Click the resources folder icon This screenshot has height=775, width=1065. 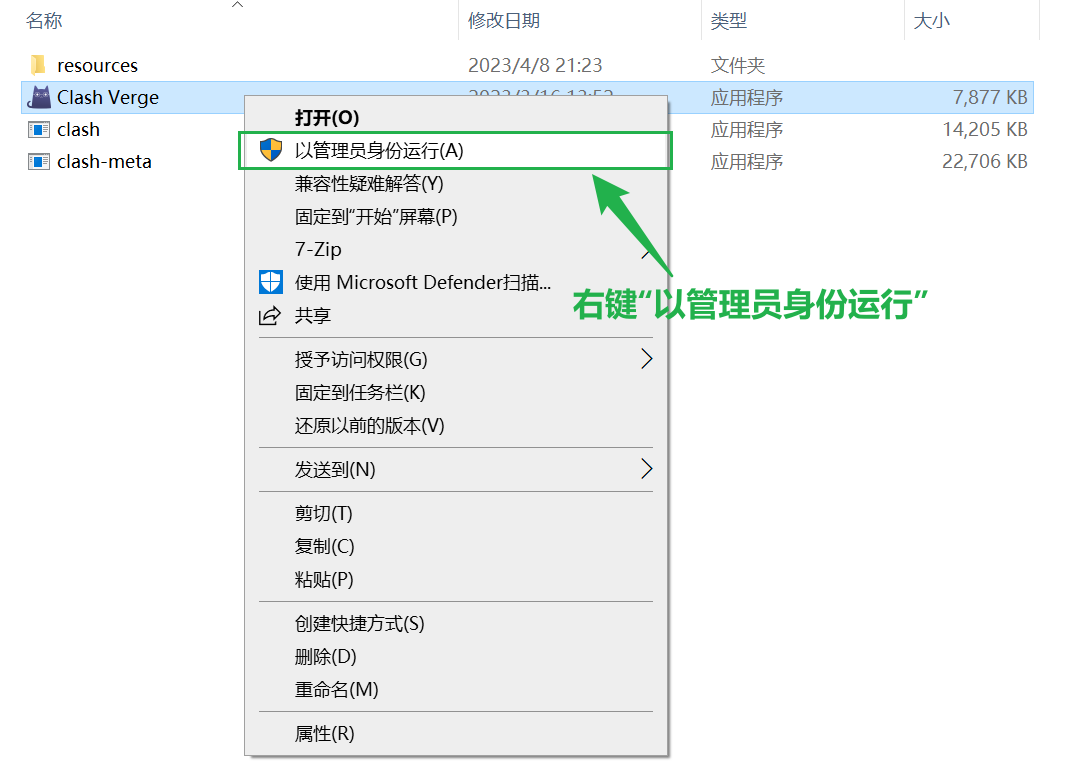point(39,66)
